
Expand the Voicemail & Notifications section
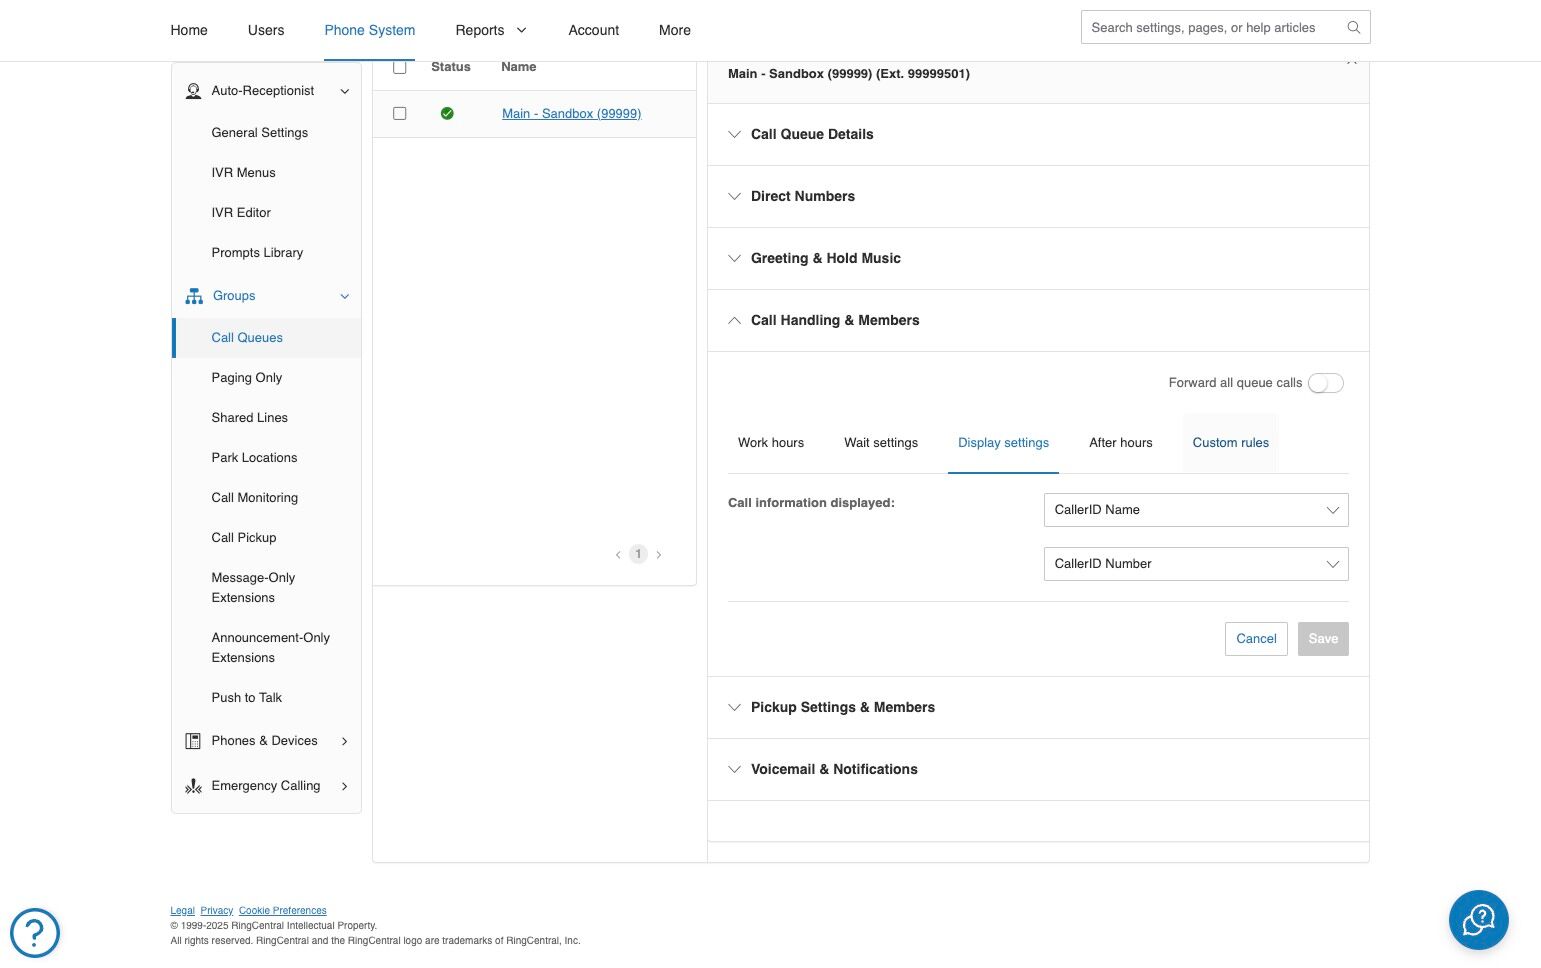click(x=834, y=769)
